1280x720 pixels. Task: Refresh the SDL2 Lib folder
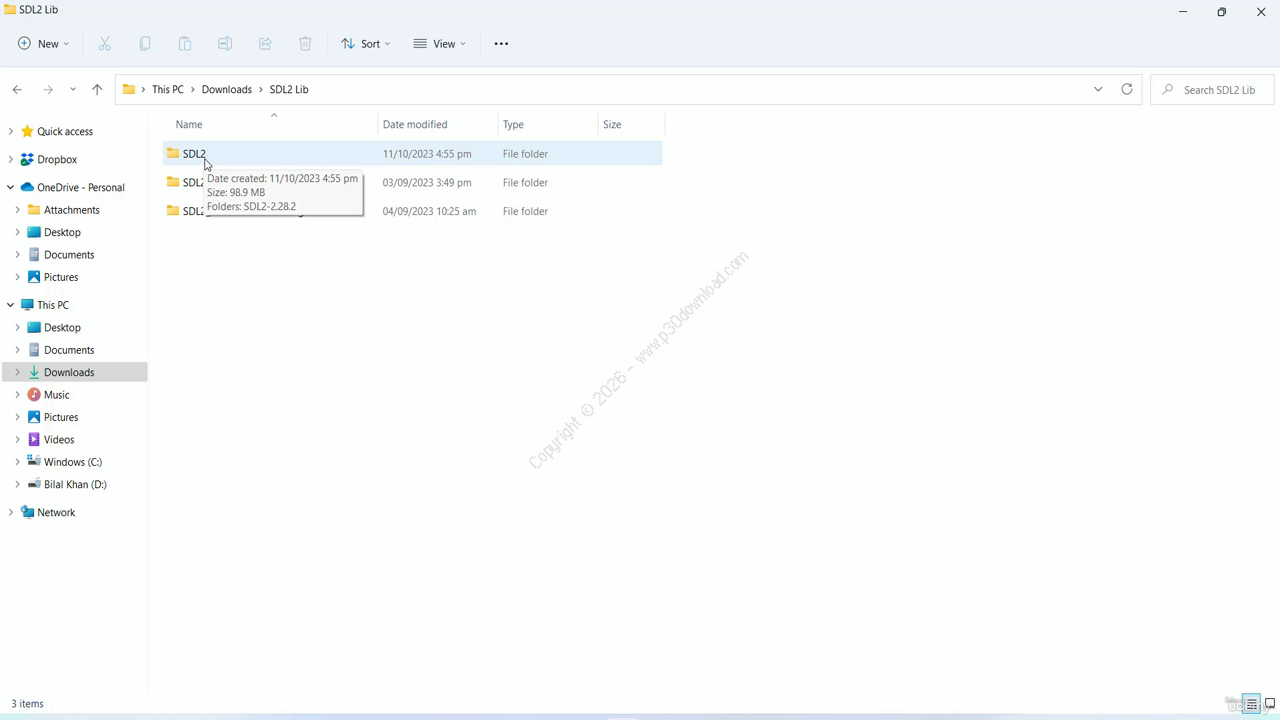pyautogui.click(x=1127, y=89)
